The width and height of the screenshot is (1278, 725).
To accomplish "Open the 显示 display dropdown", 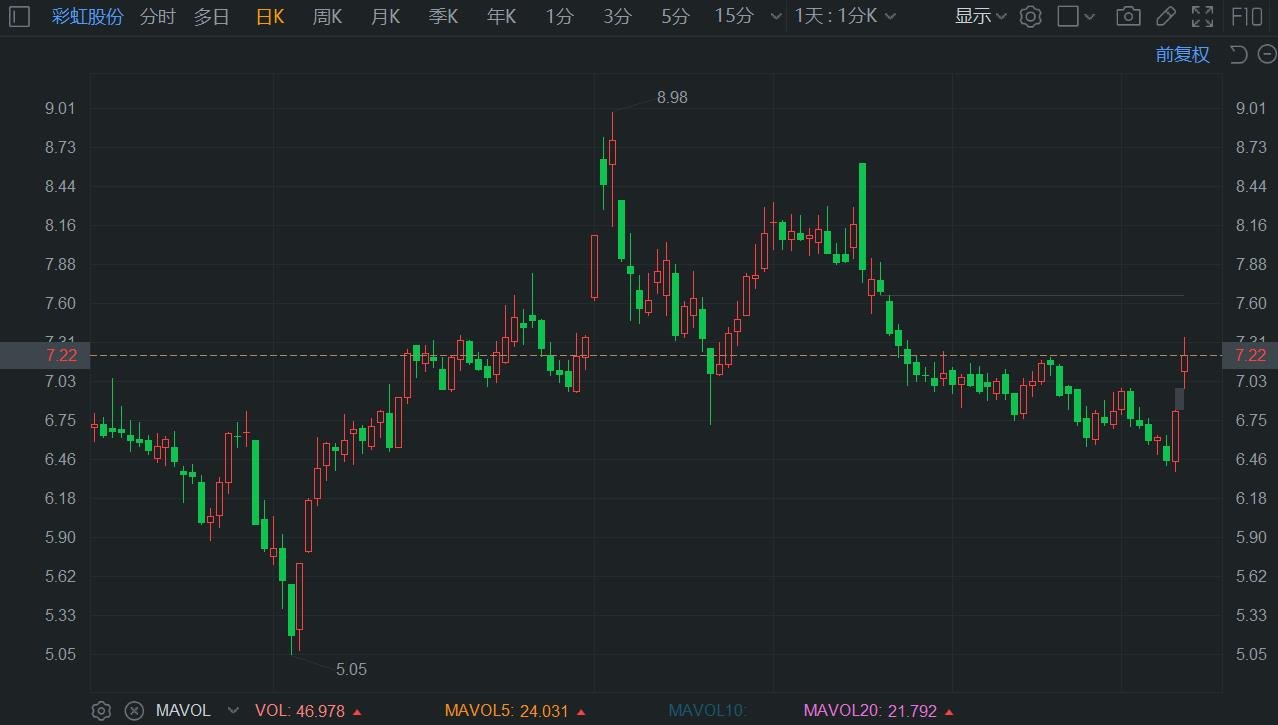I will click(981, 16).
